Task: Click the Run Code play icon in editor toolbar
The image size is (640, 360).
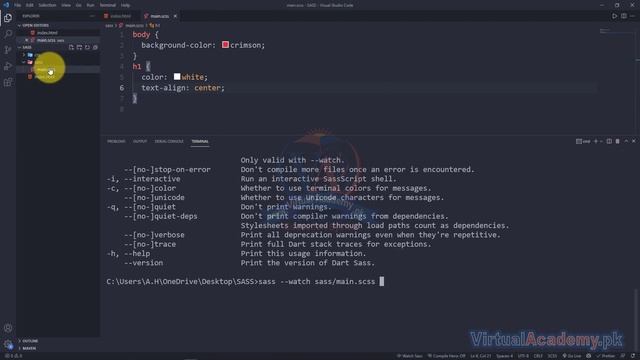Action: (614, 16)
